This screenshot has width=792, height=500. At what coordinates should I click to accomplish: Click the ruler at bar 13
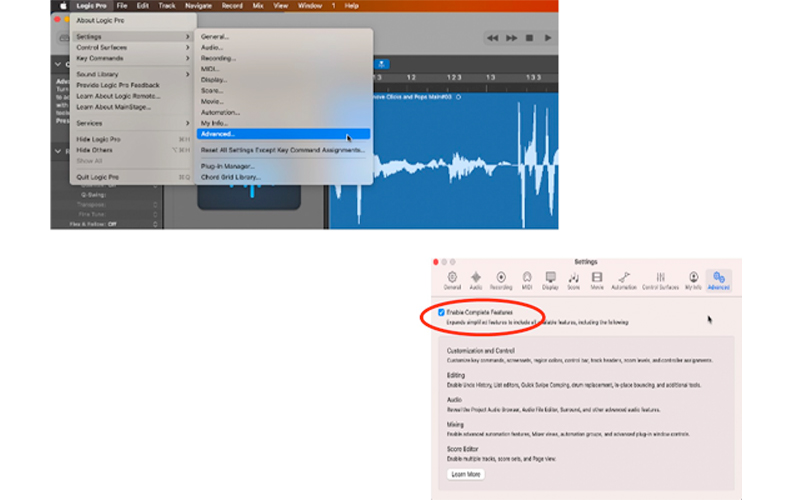(490, 78)
